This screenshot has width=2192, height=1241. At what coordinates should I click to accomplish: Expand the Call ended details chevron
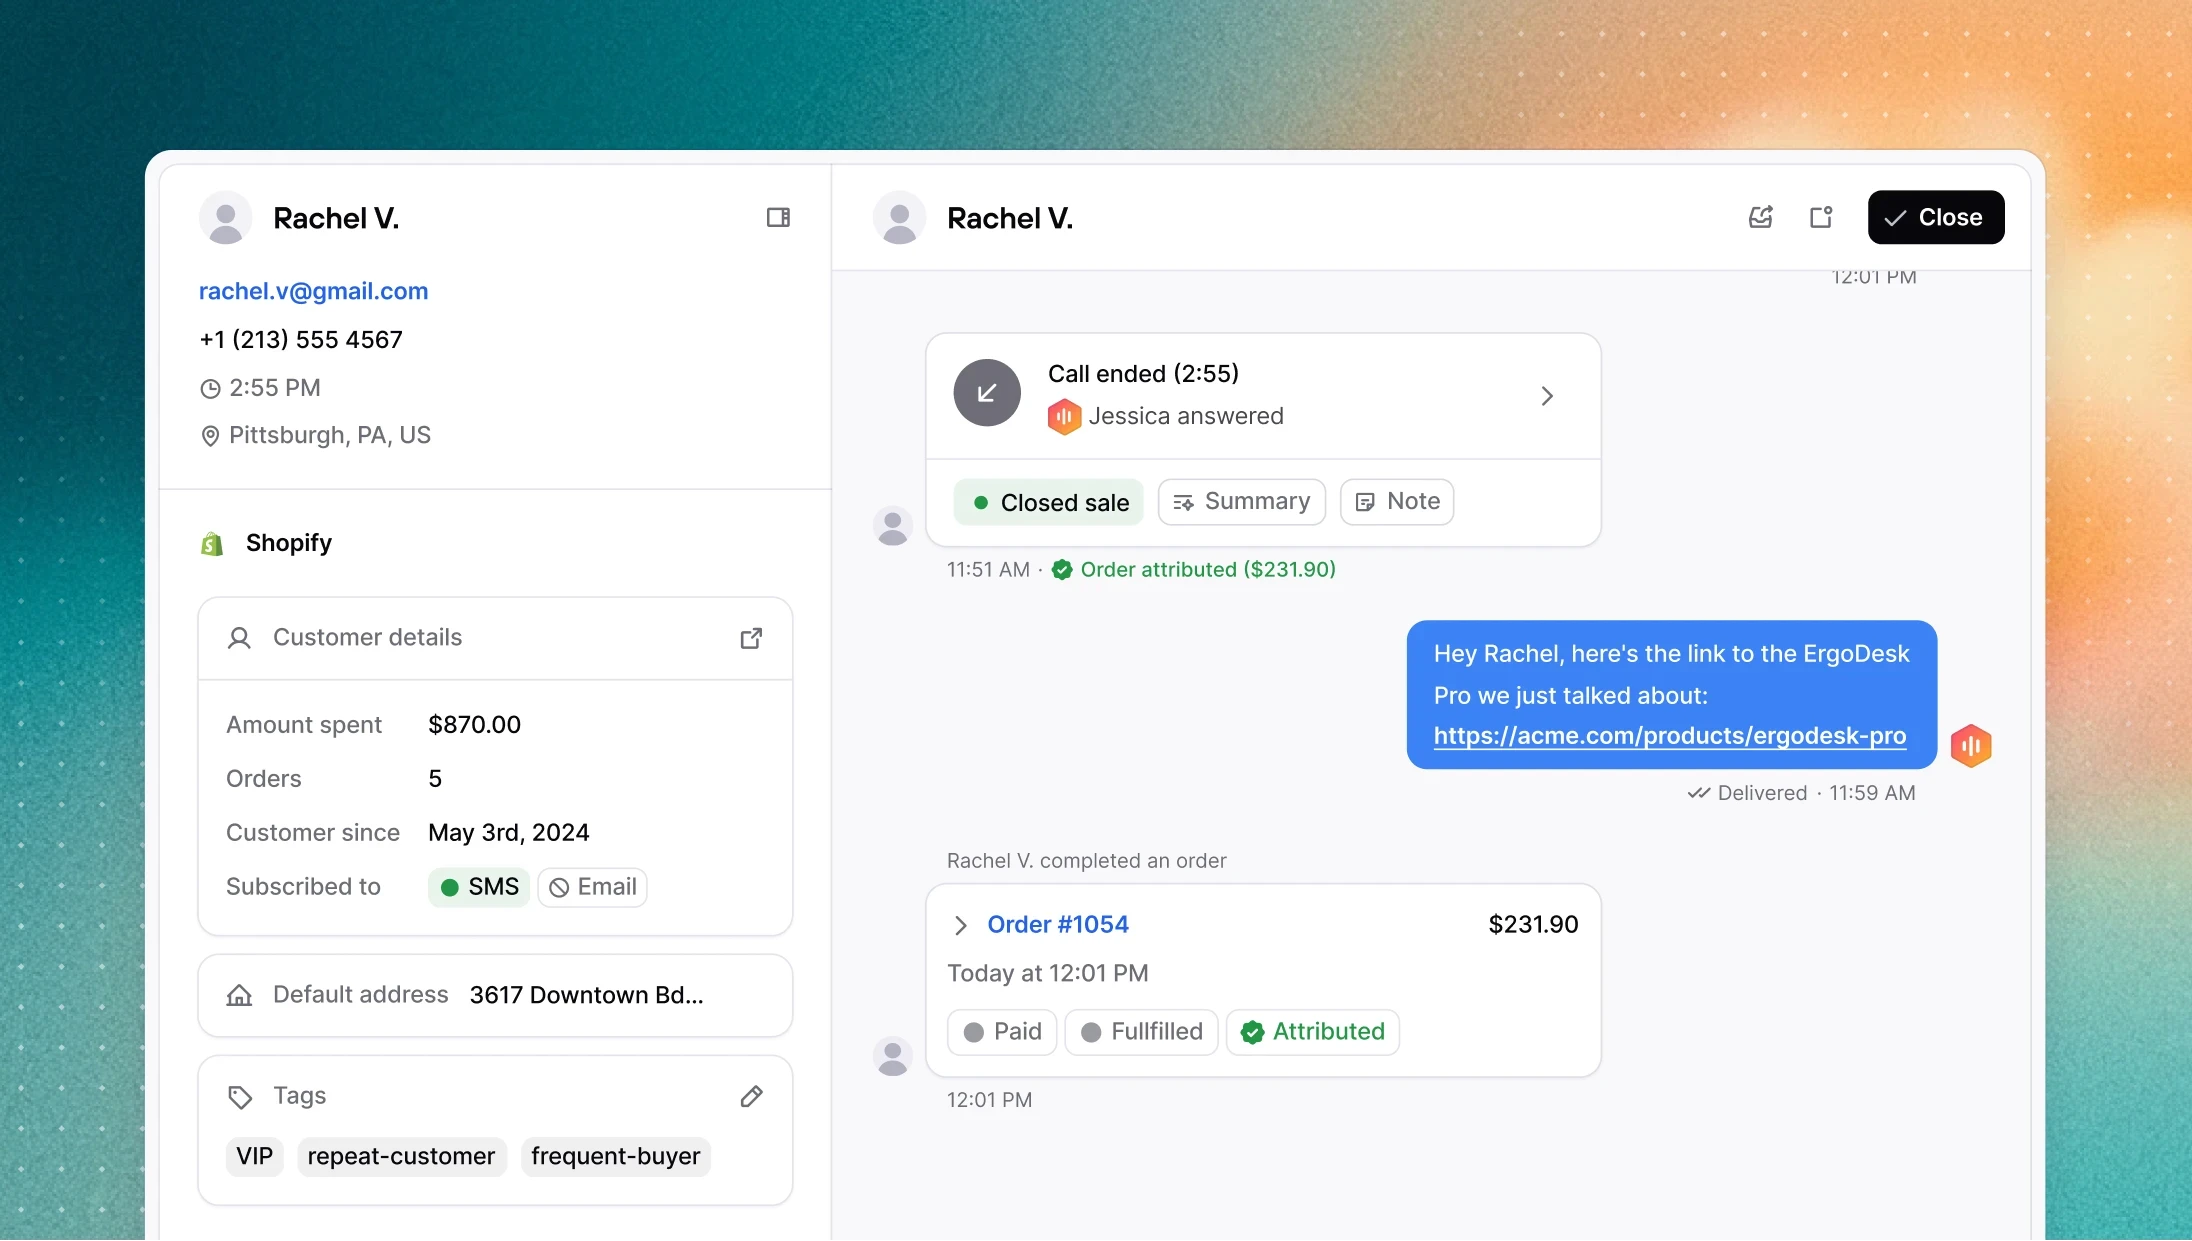pyautogui.click(x=1547, y=396)
